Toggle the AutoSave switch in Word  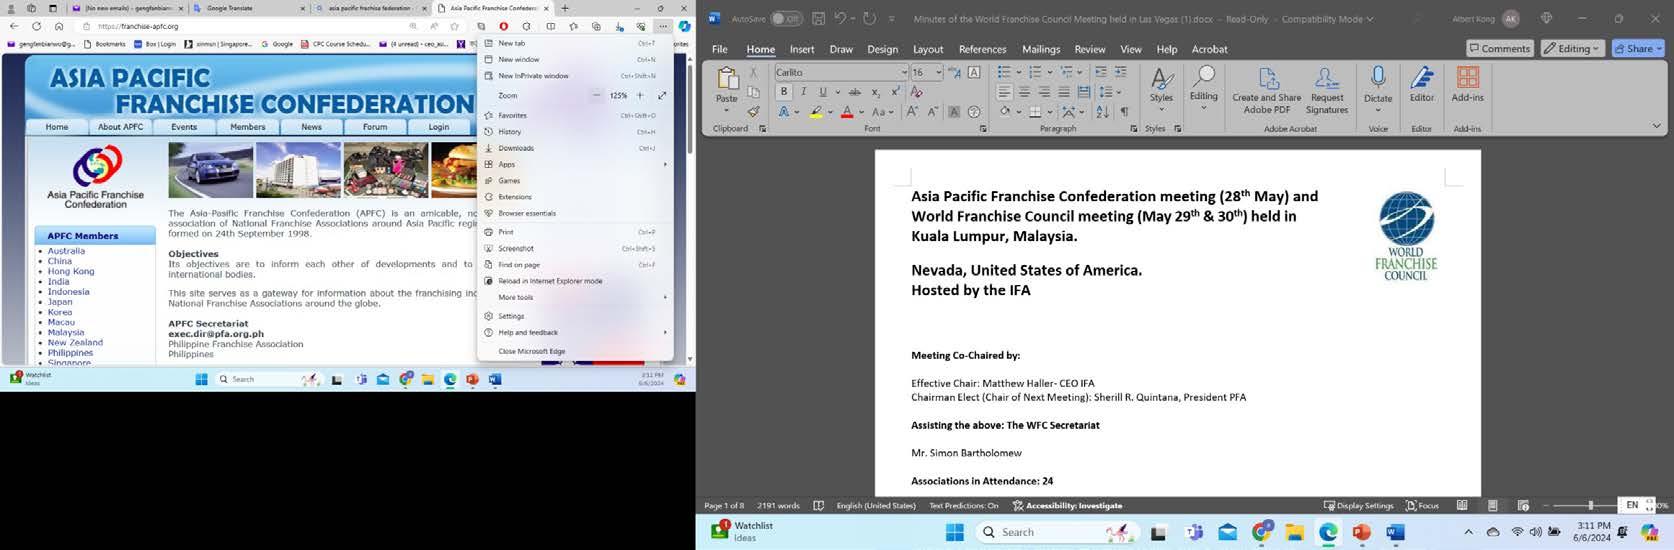(x=786, y=18)
